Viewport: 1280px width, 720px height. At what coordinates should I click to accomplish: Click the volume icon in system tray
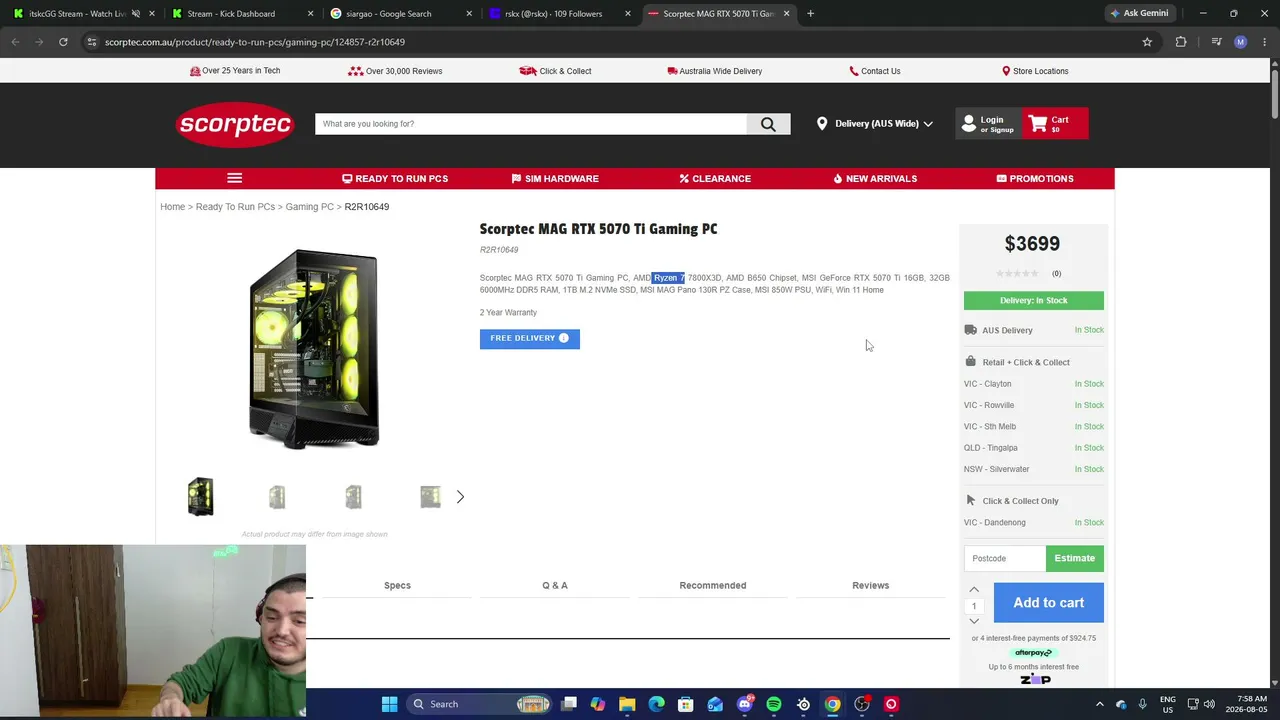click(1209, 704)
